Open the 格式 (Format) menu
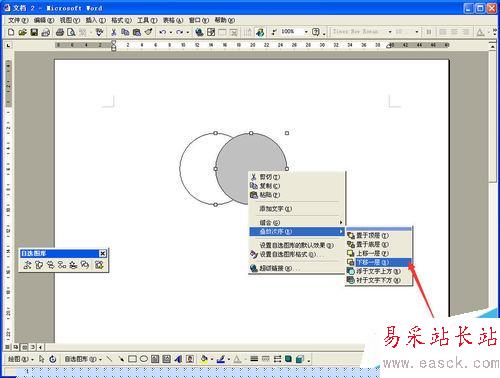 tap(121, 20)
